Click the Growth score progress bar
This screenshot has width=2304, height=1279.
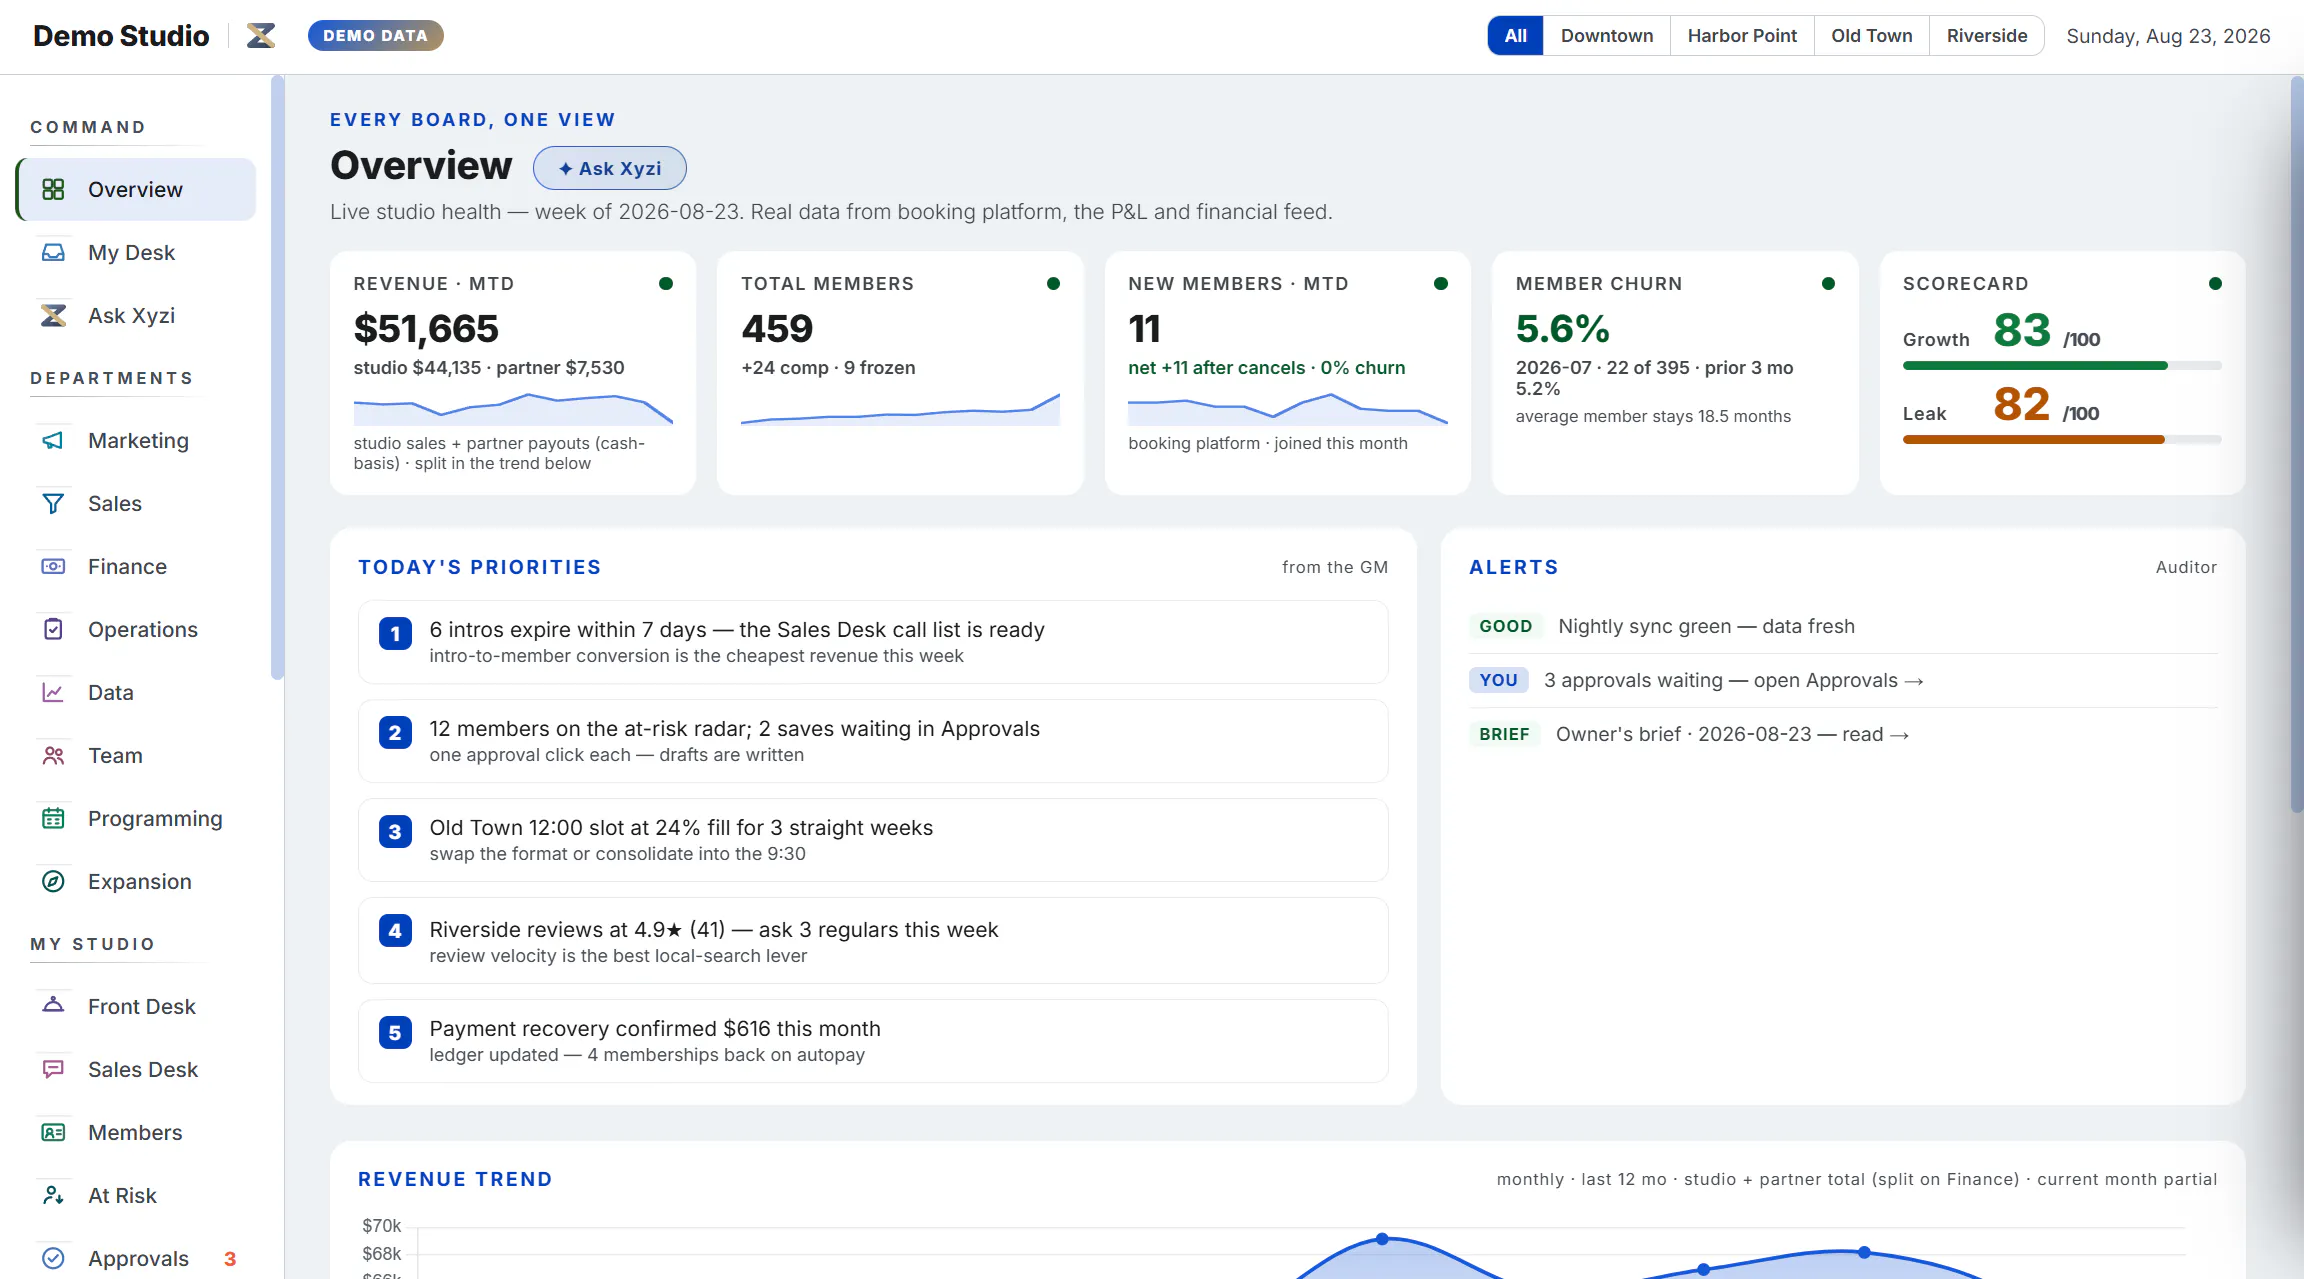point(2062,366)
